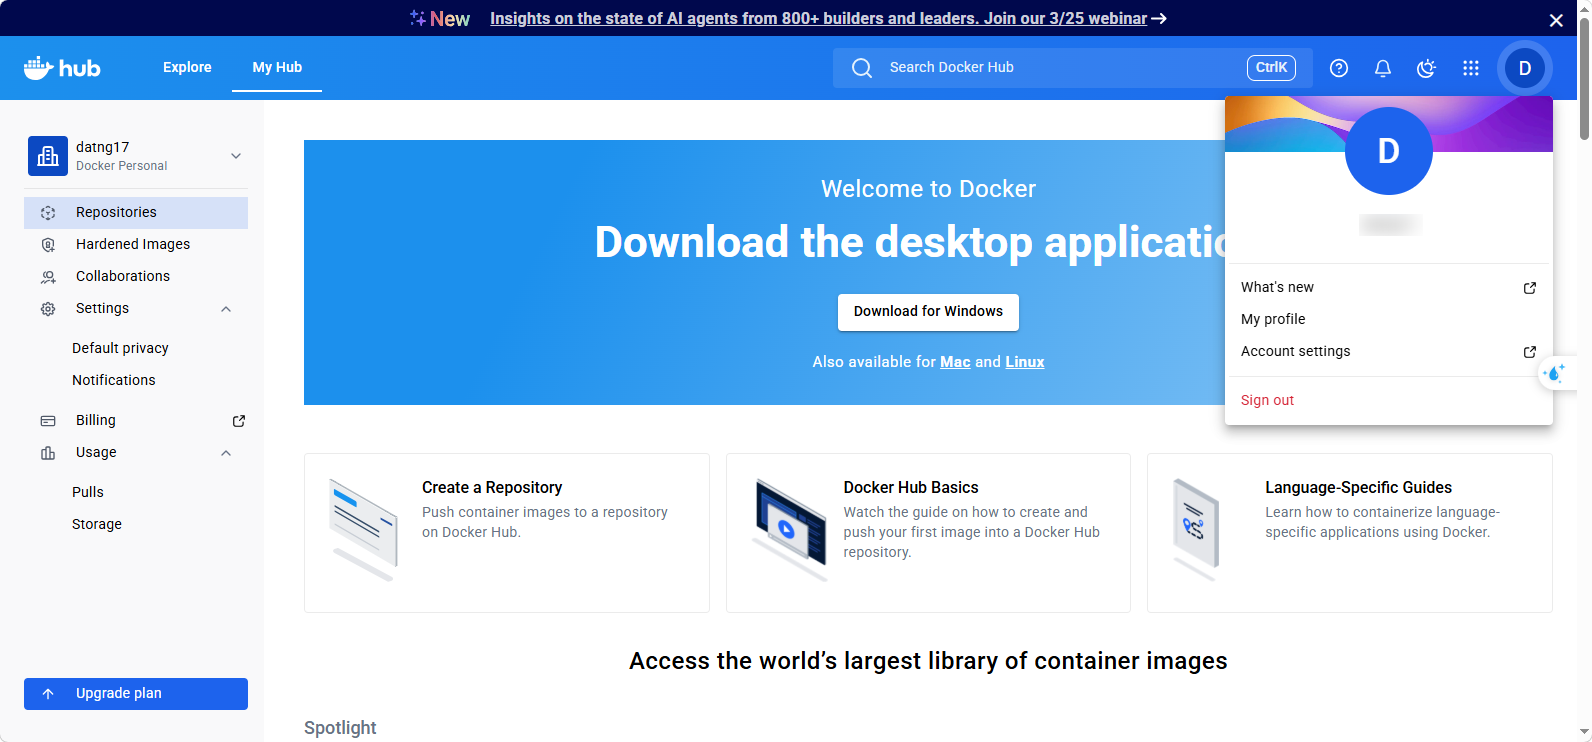Screen dimensions: 1592x742
Task: Open the notifications bell icon
Action: (x=1383, y=68)
